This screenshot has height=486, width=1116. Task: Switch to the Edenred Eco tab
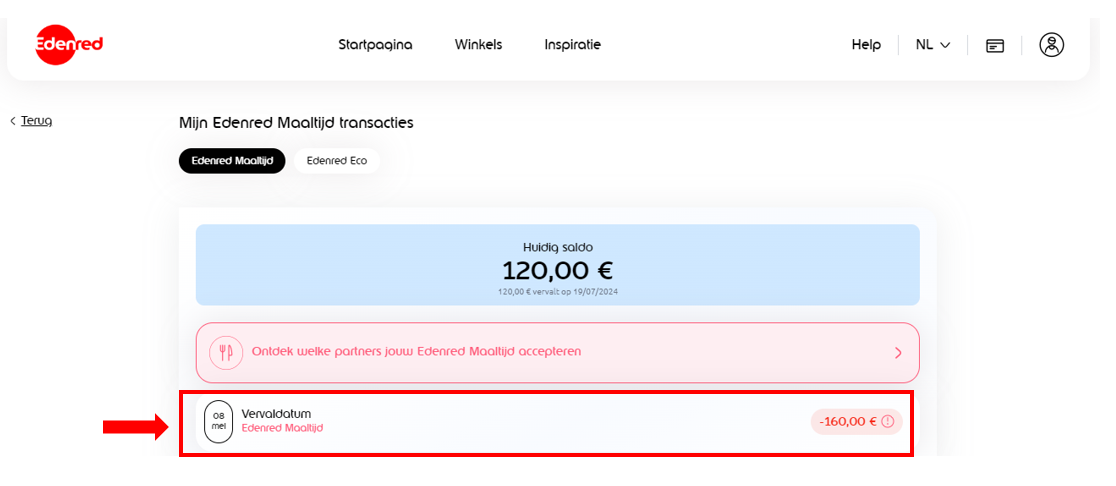[x=336, y=161]
